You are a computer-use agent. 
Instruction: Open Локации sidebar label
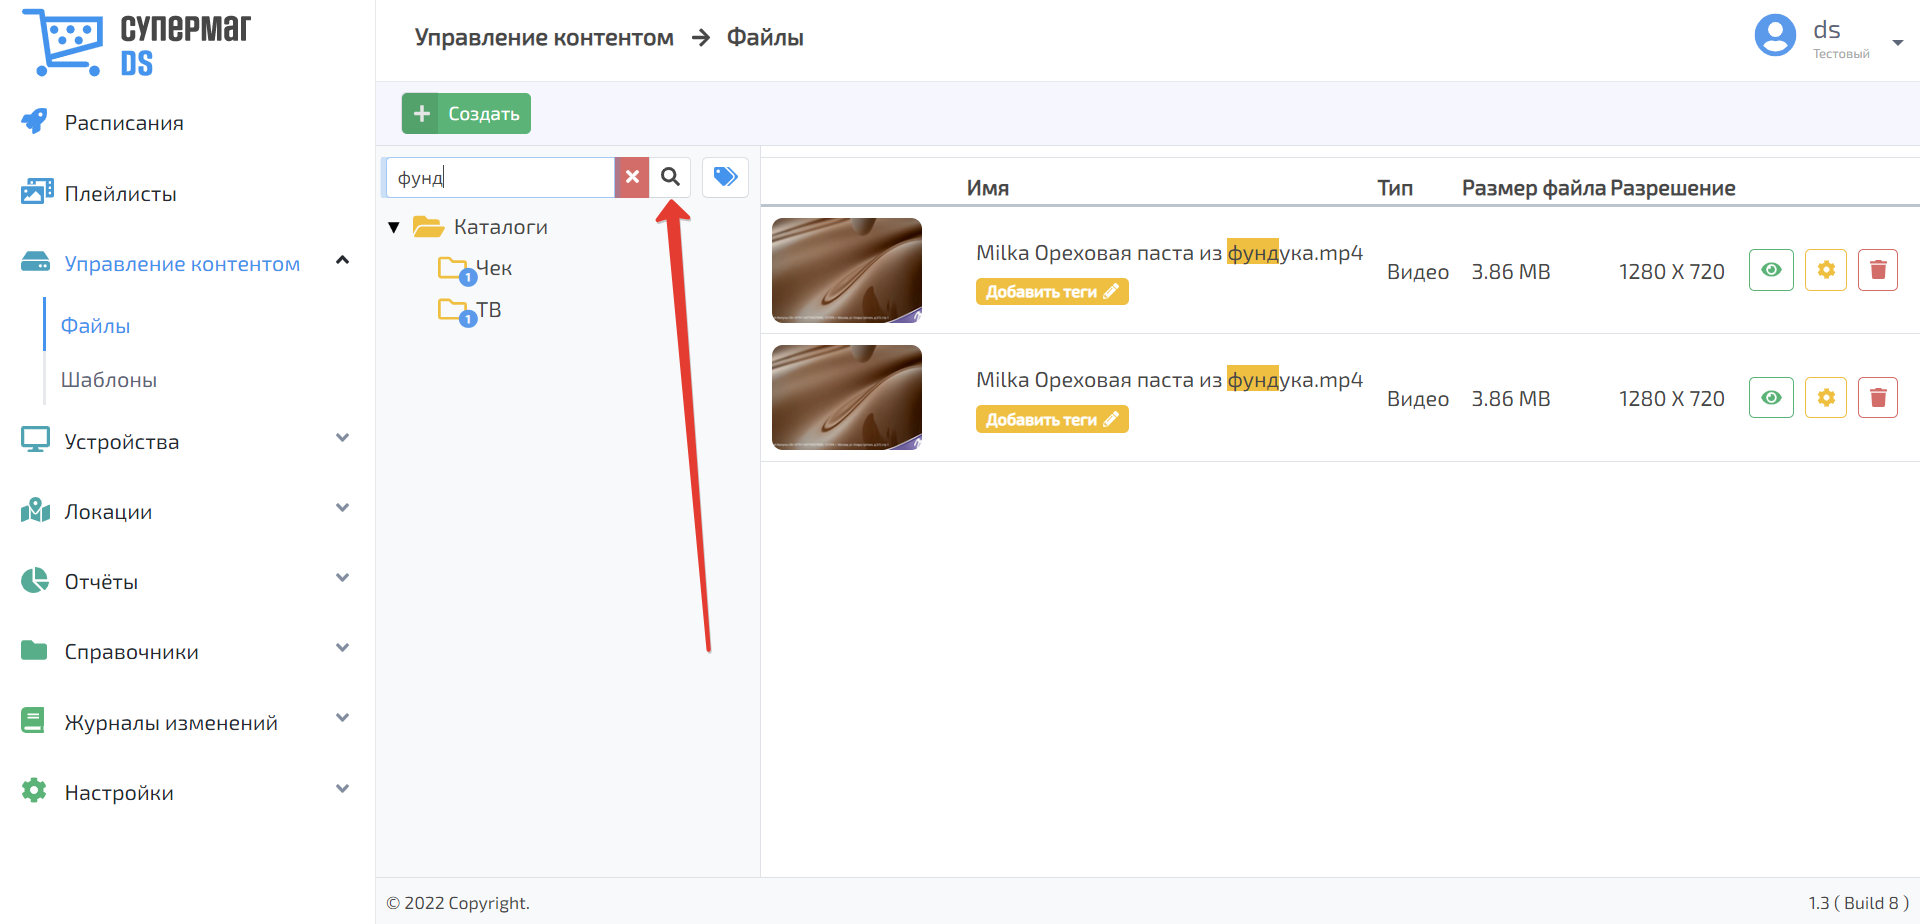109,512
